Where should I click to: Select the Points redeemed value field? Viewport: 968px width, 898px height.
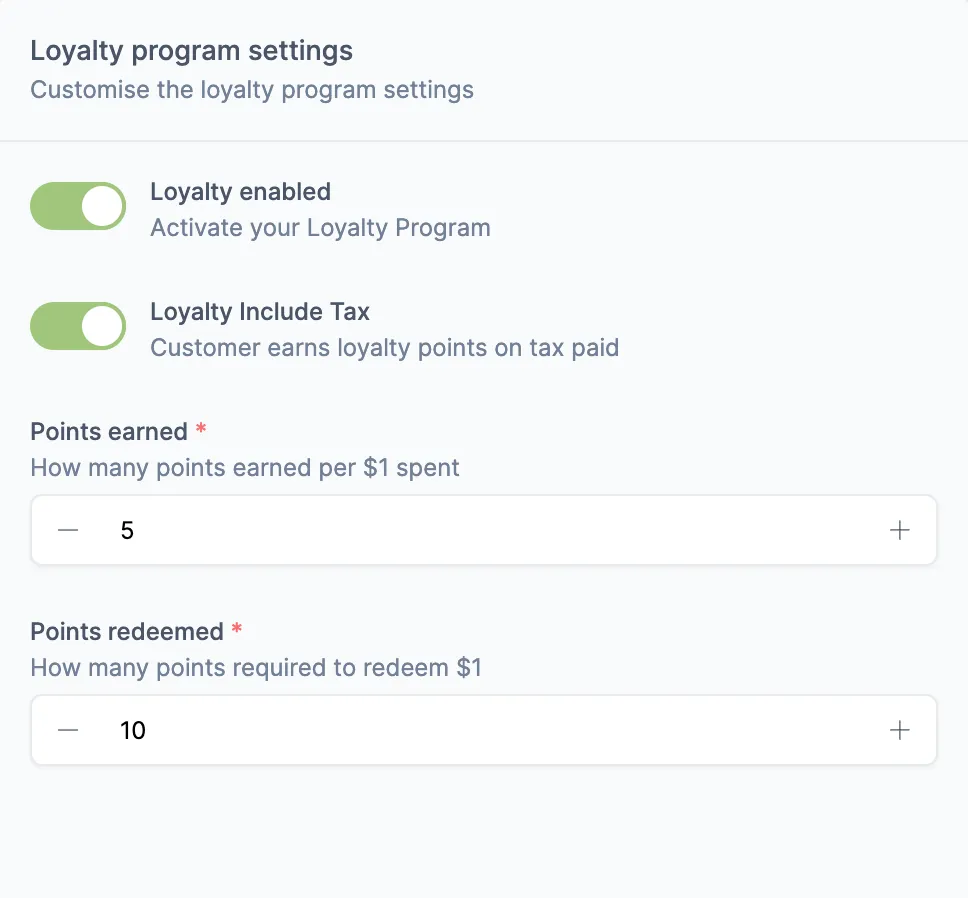tap(400, 730)
